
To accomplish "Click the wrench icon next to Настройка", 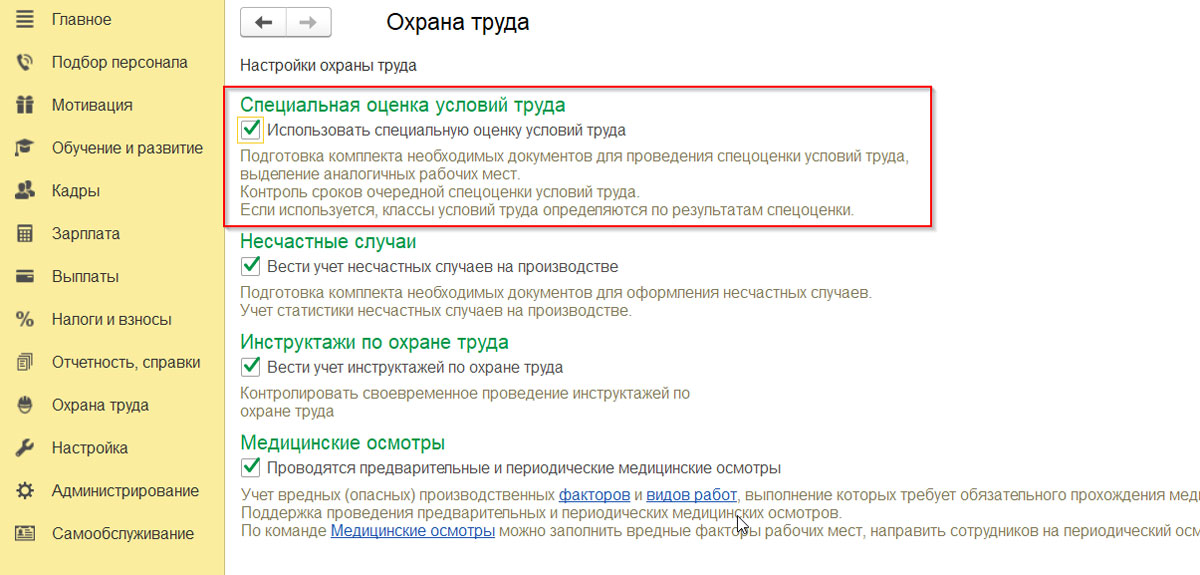I will (25, 448).
